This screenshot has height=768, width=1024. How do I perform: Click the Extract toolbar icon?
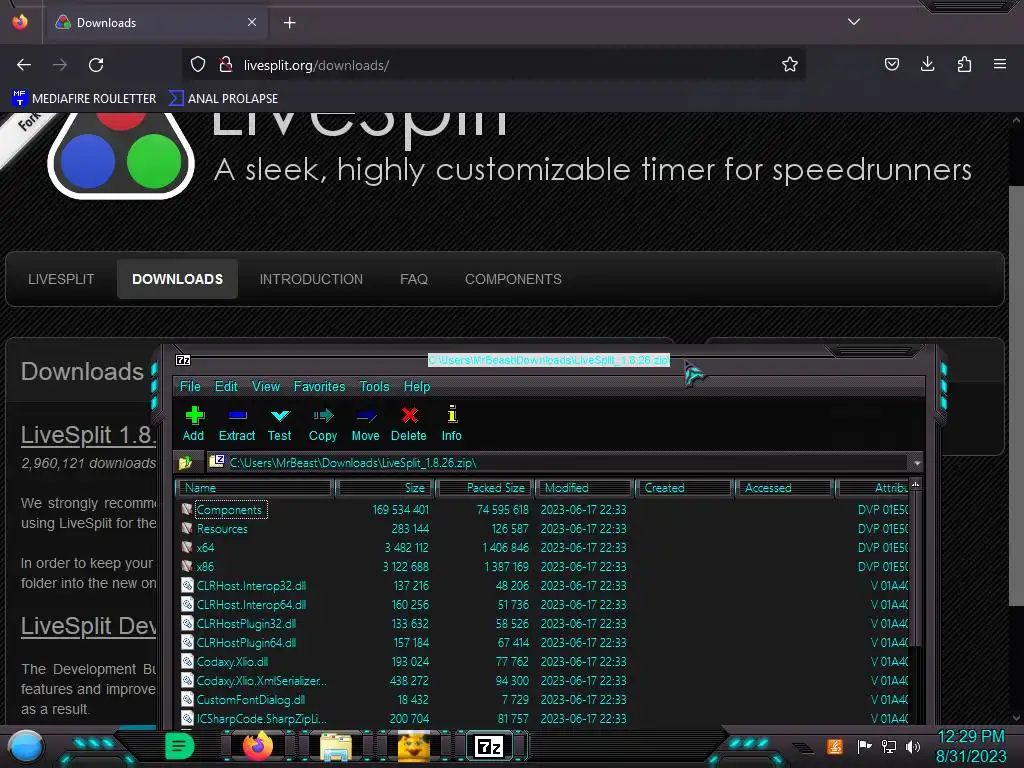click(236, 424)
